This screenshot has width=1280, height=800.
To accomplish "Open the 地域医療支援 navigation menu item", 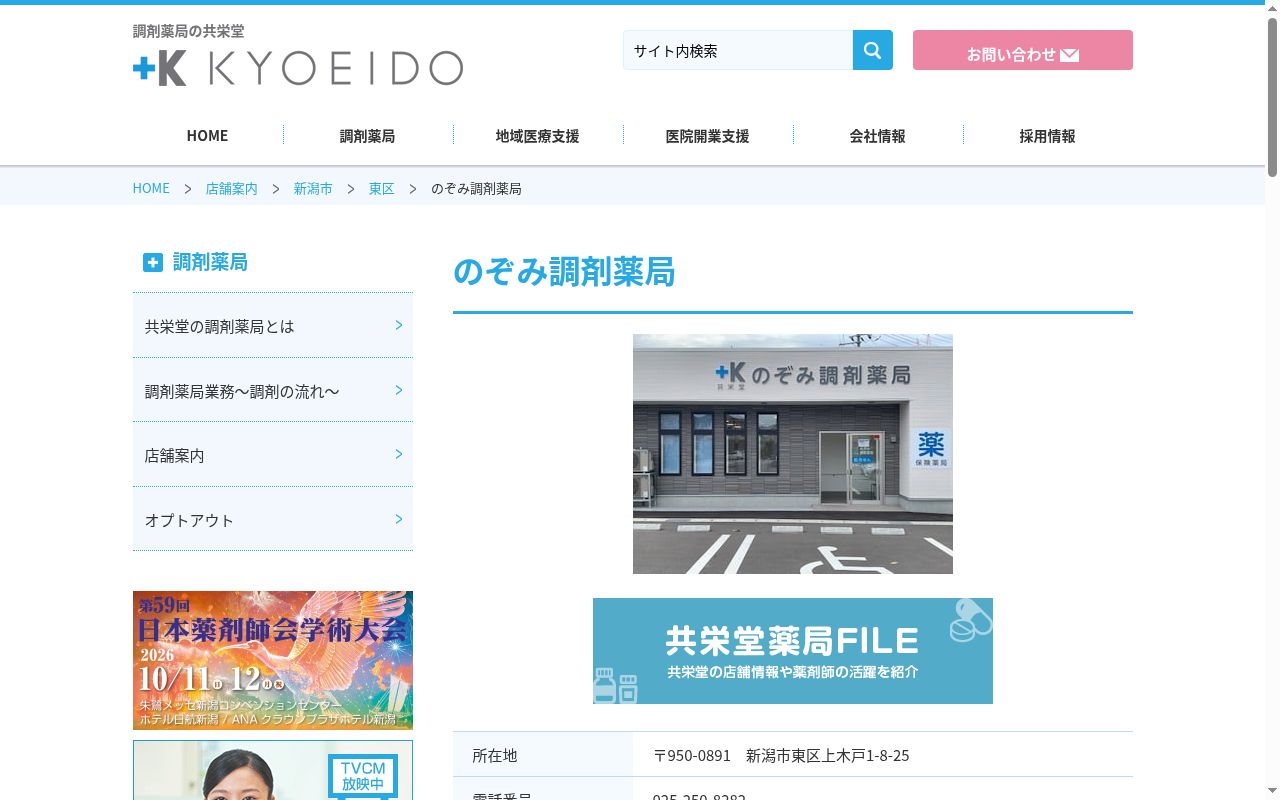I will point(537,136).
